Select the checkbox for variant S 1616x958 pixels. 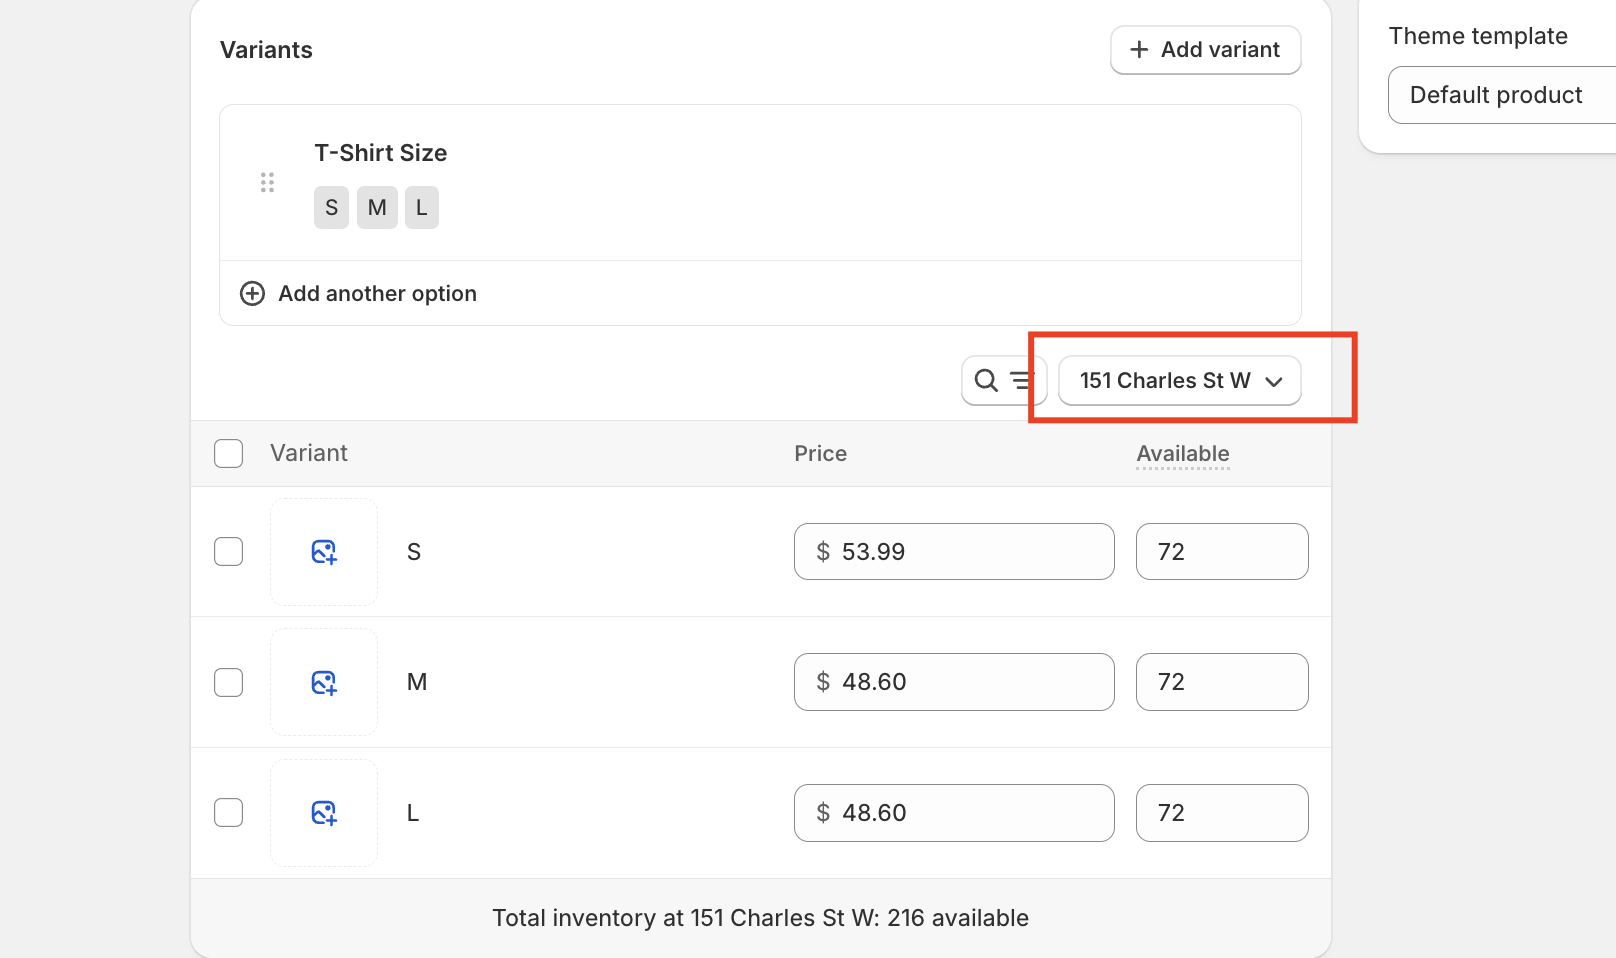tap(229, 552)
